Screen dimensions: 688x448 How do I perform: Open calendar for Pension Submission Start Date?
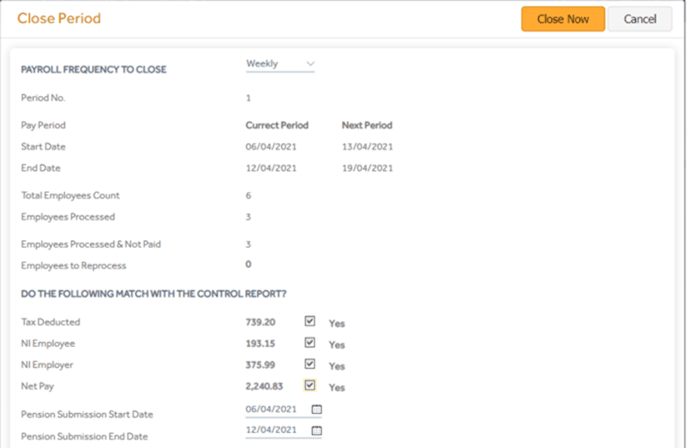[317, 409]
